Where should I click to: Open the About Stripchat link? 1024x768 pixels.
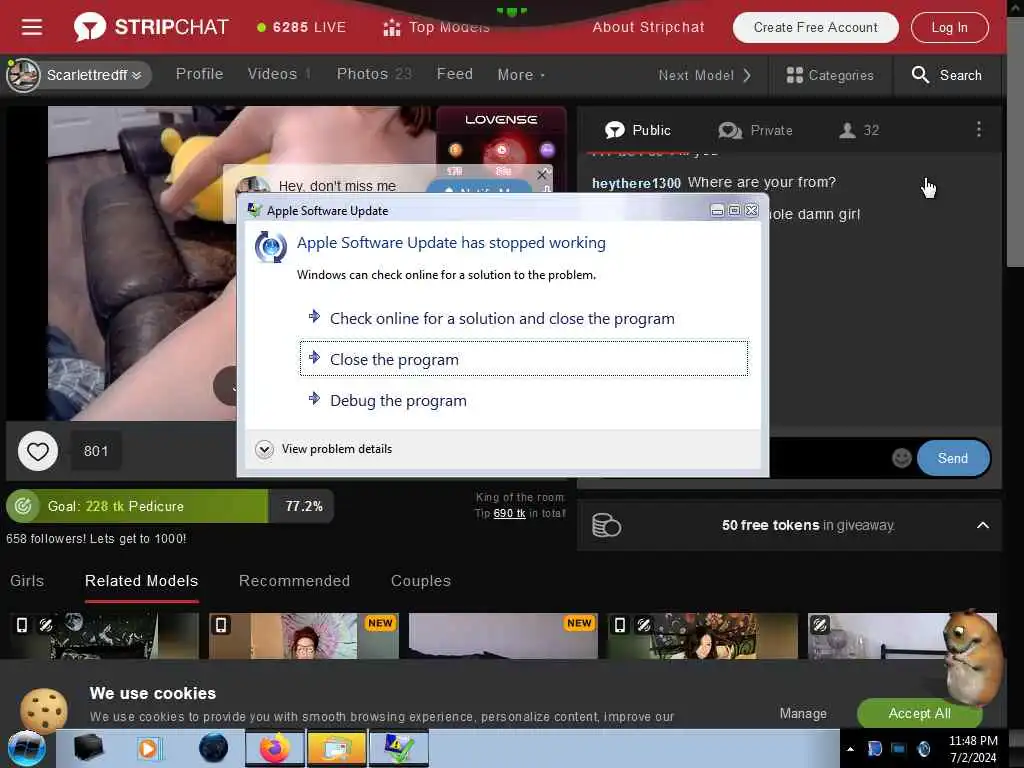(x=648, y=27)
